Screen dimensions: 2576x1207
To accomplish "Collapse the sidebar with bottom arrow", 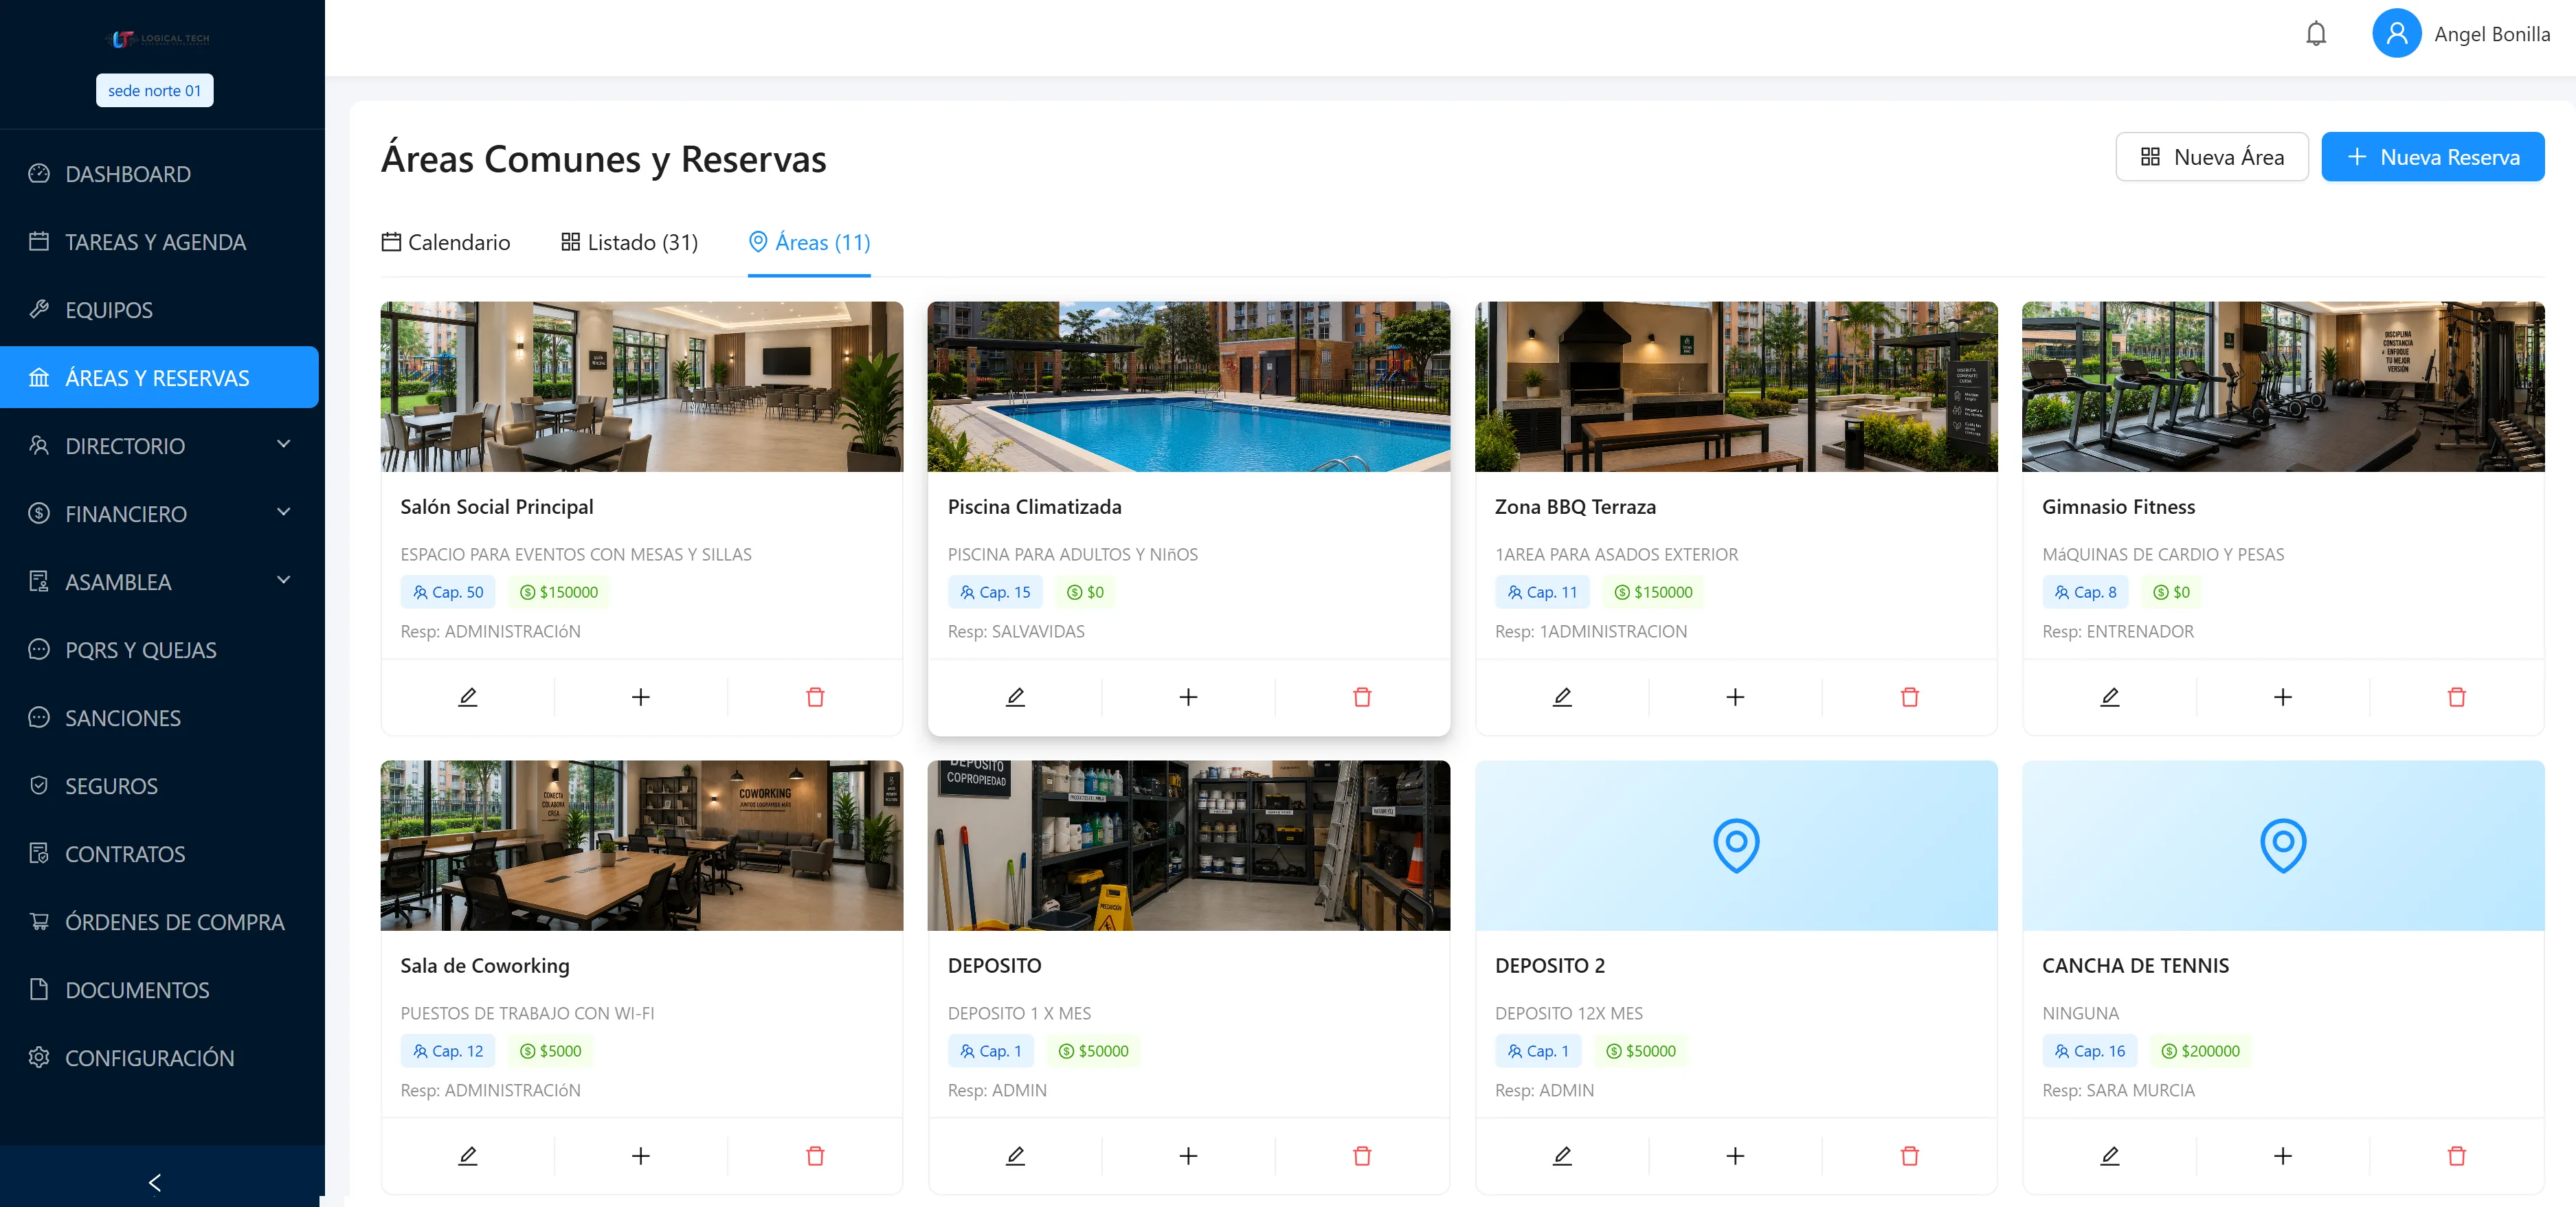I will click(x=155, y=1182).
